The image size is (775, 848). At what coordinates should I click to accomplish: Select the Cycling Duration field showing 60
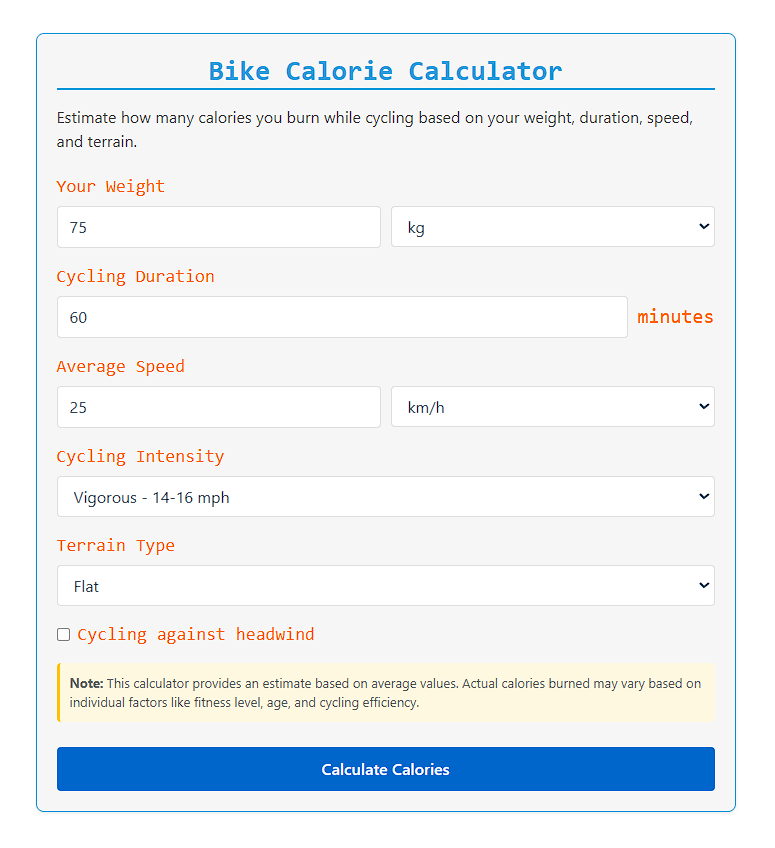coord(342,316)
